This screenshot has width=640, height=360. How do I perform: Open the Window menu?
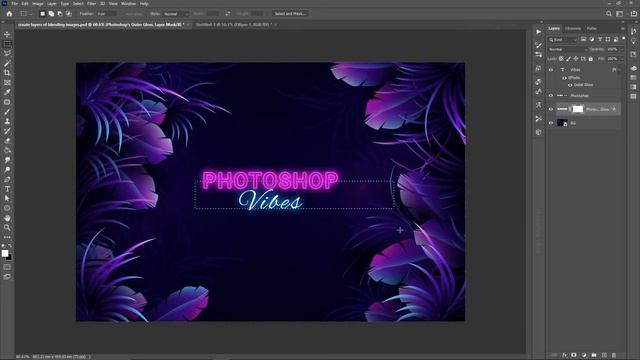tap(129, 4)
